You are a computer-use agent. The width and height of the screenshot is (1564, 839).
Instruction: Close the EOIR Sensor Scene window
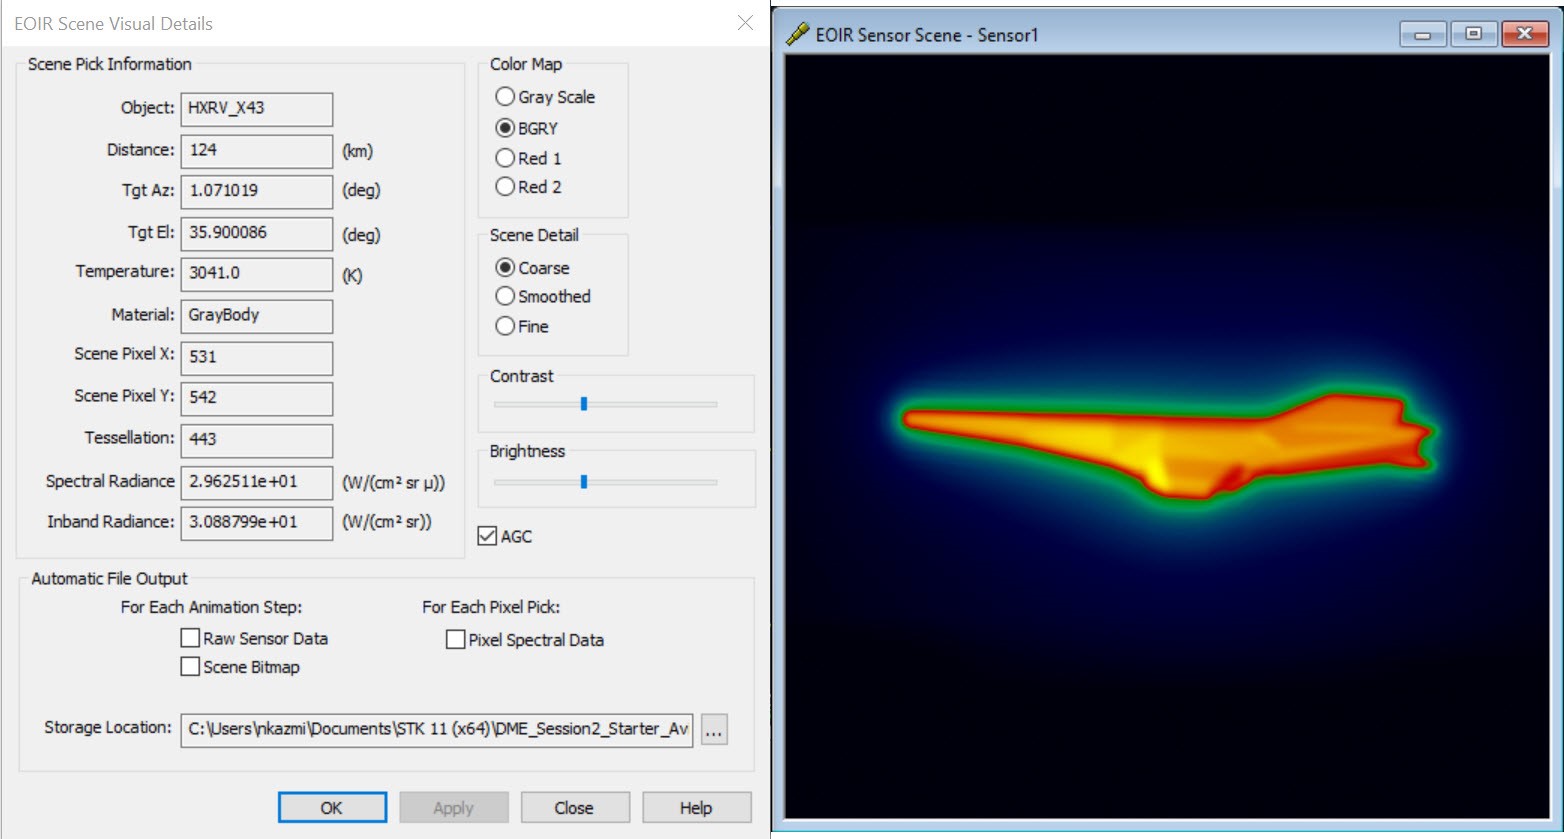click(x=1524, y=35)
